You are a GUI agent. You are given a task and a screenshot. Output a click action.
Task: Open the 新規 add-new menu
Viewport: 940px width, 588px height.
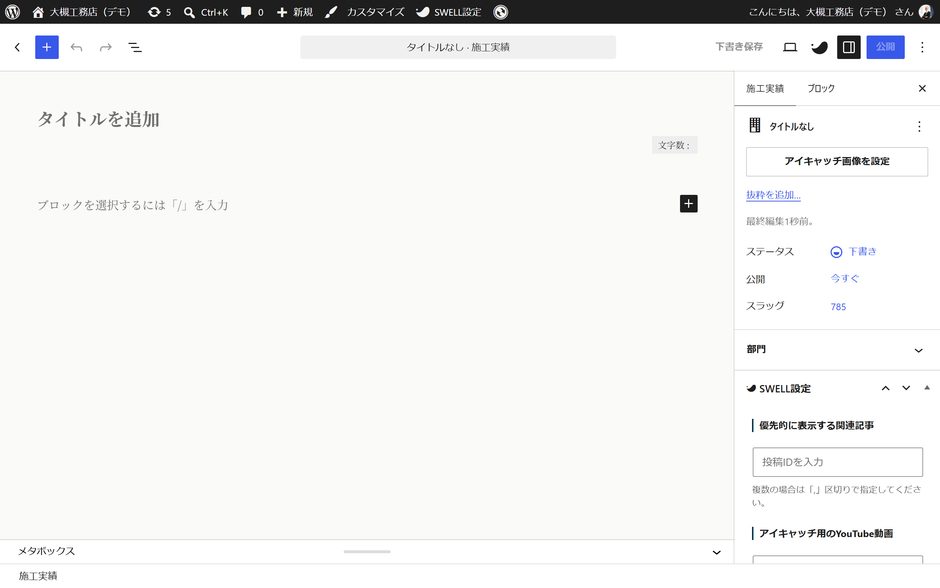pyautogui.click(x=294, y=12)
